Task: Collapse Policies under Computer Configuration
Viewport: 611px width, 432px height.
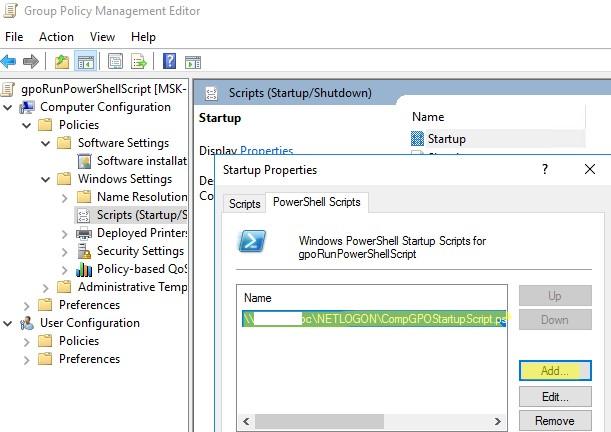Action: point(26,125)
